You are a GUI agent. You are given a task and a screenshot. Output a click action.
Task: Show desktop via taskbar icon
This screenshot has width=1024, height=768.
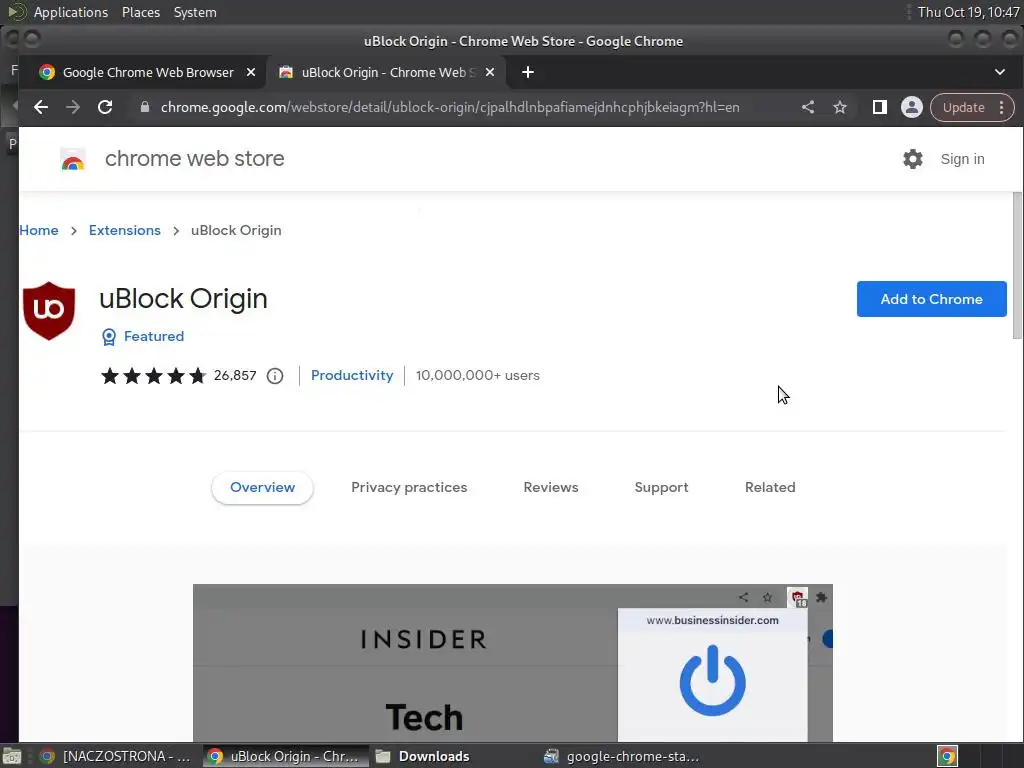click(12, 756)
